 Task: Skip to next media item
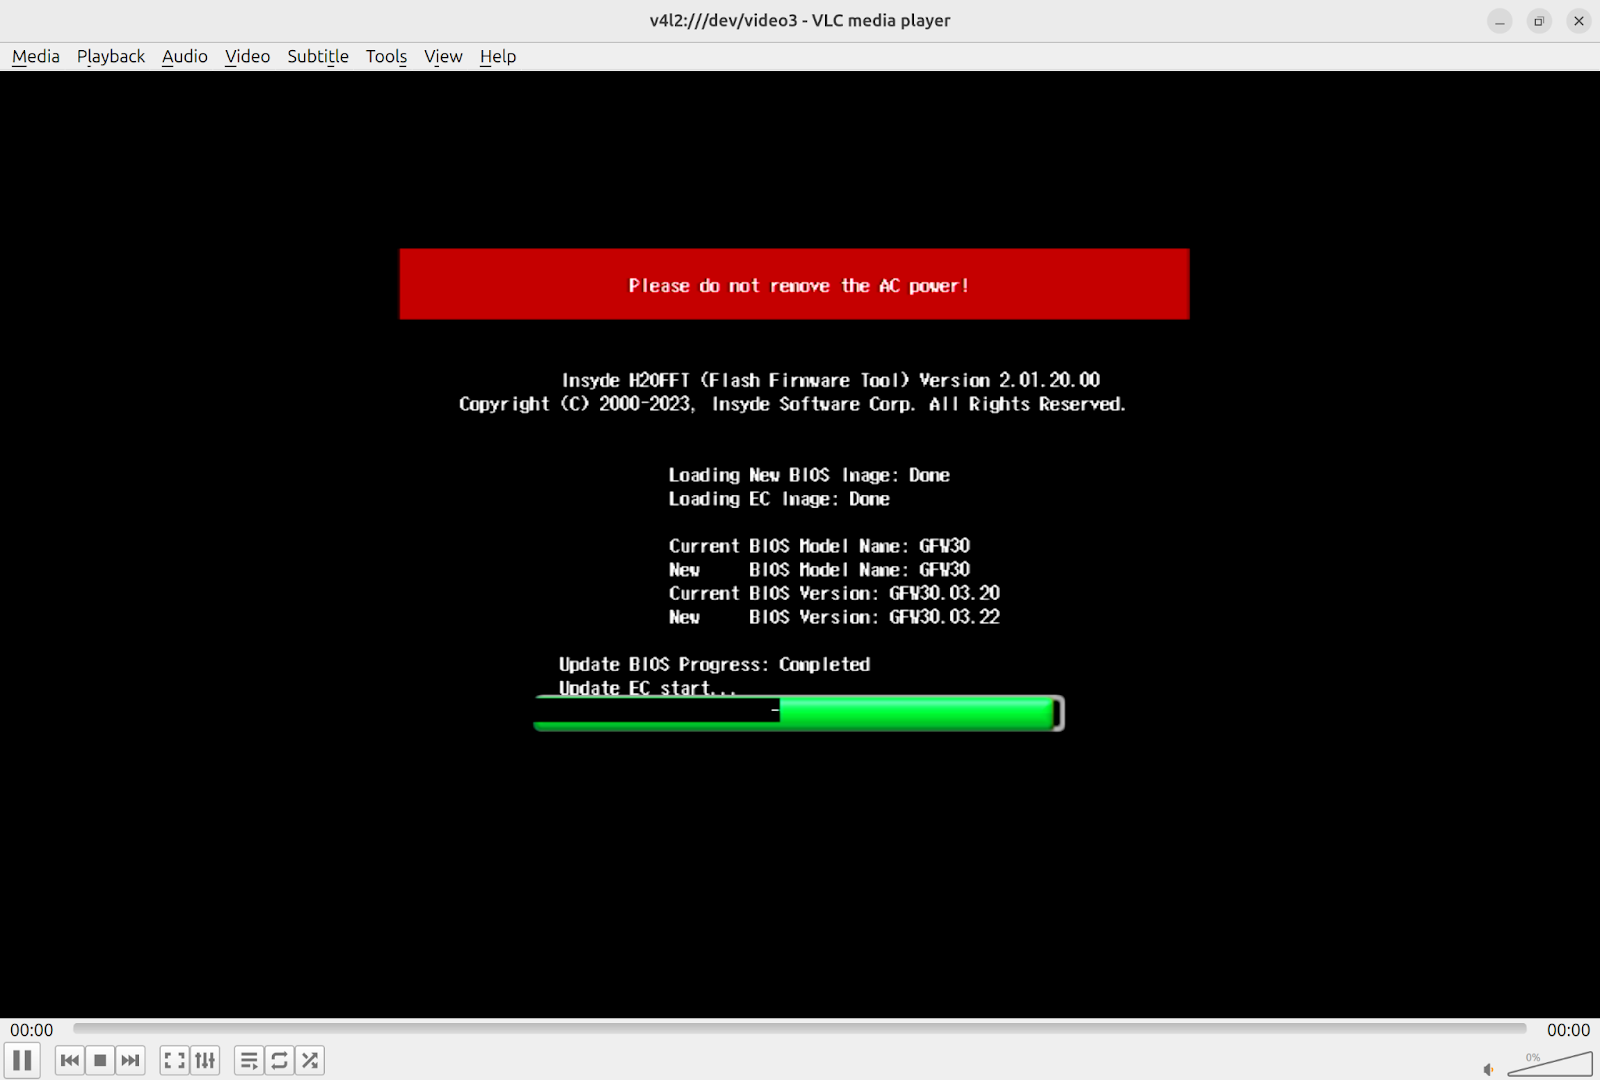point(130,1060)
